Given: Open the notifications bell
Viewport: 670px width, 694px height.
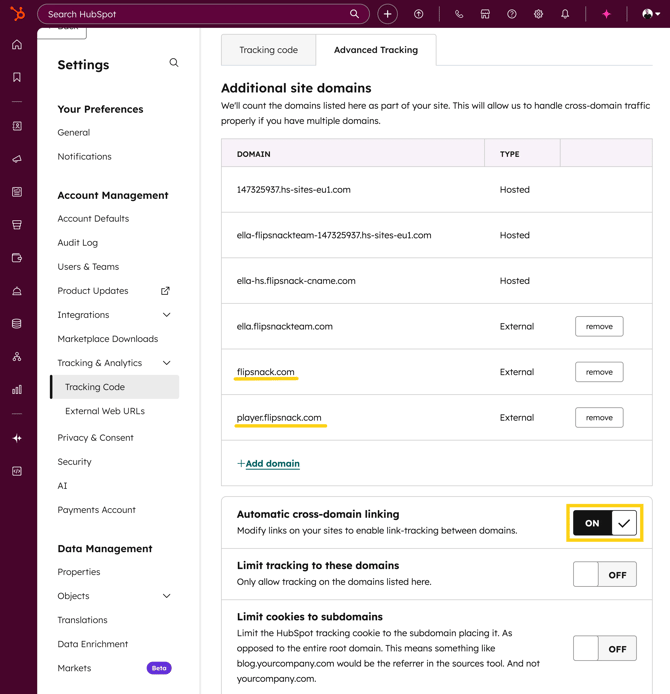Looking at the screenshot, I should 565,14.
